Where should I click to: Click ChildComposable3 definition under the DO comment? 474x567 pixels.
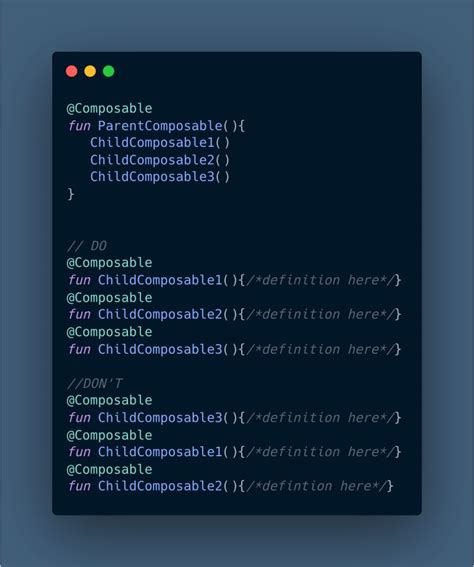(x=160, y=349)
